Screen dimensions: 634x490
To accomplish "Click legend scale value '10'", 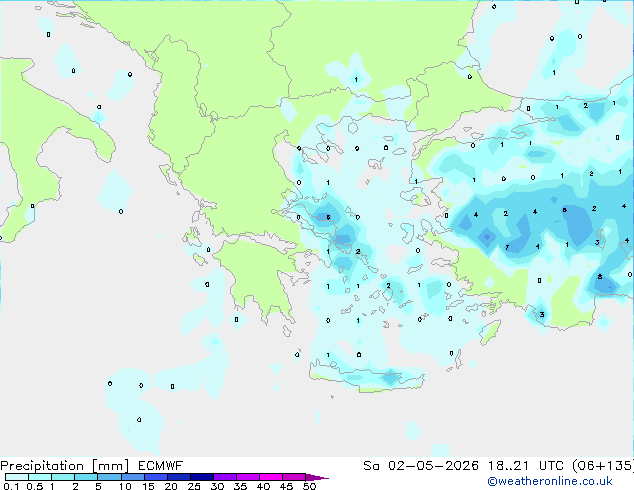I will pos(125,486).
